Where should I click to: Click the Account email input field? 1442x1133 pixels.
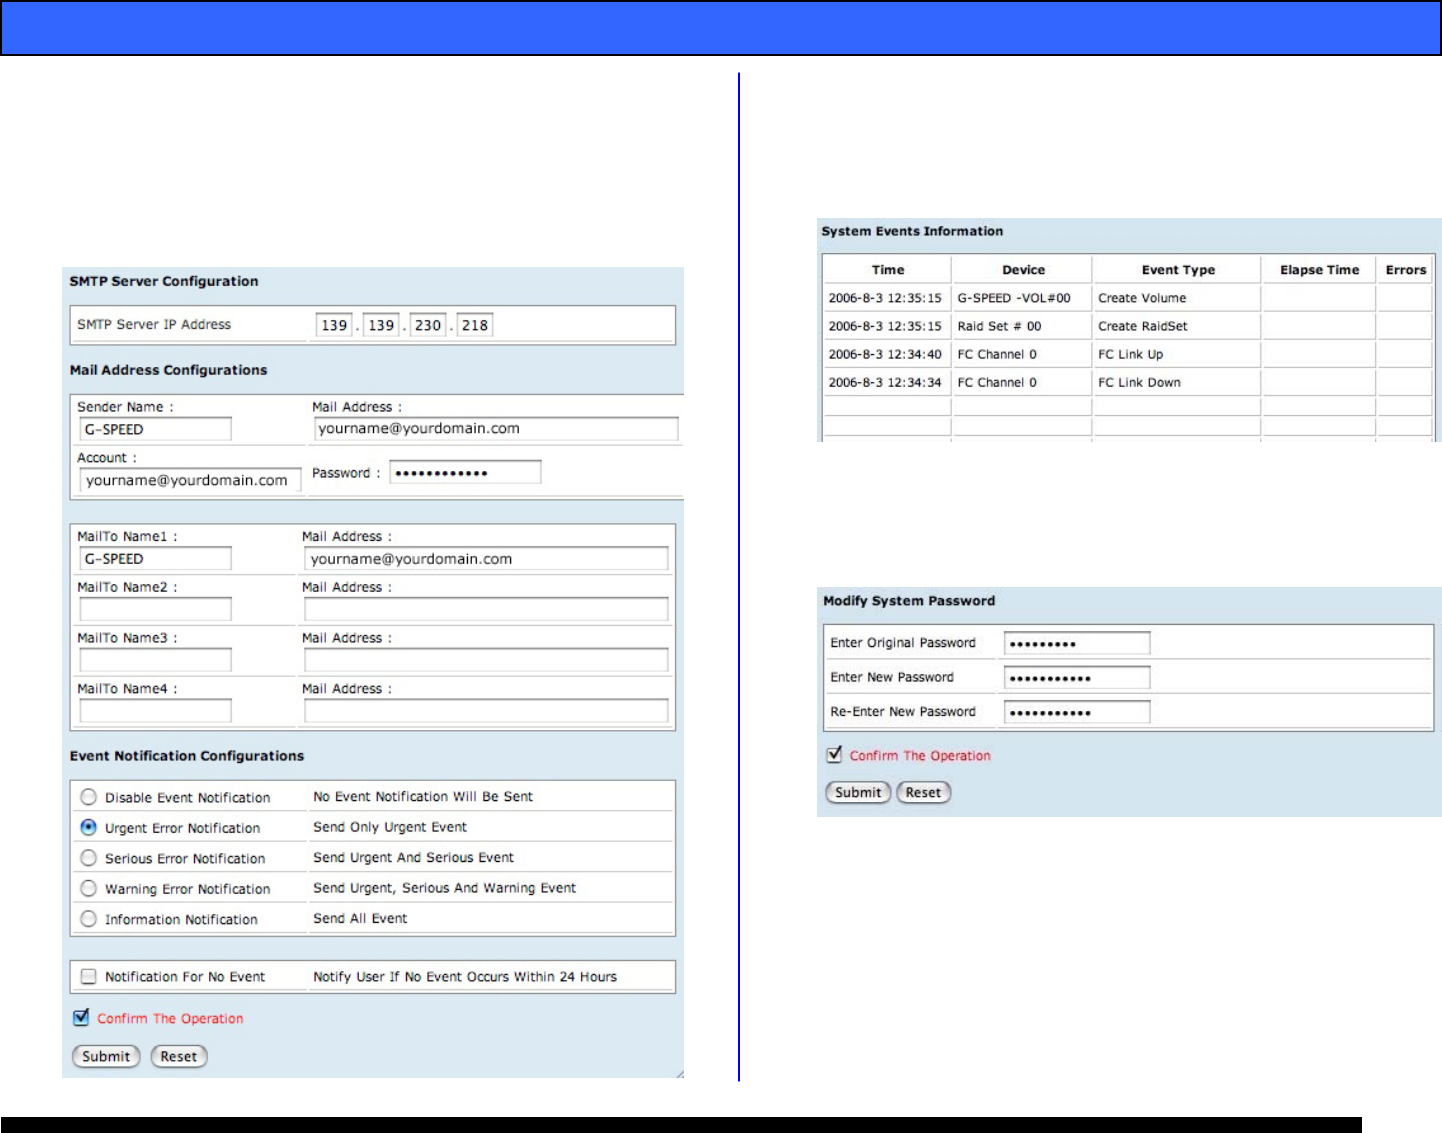190,480
